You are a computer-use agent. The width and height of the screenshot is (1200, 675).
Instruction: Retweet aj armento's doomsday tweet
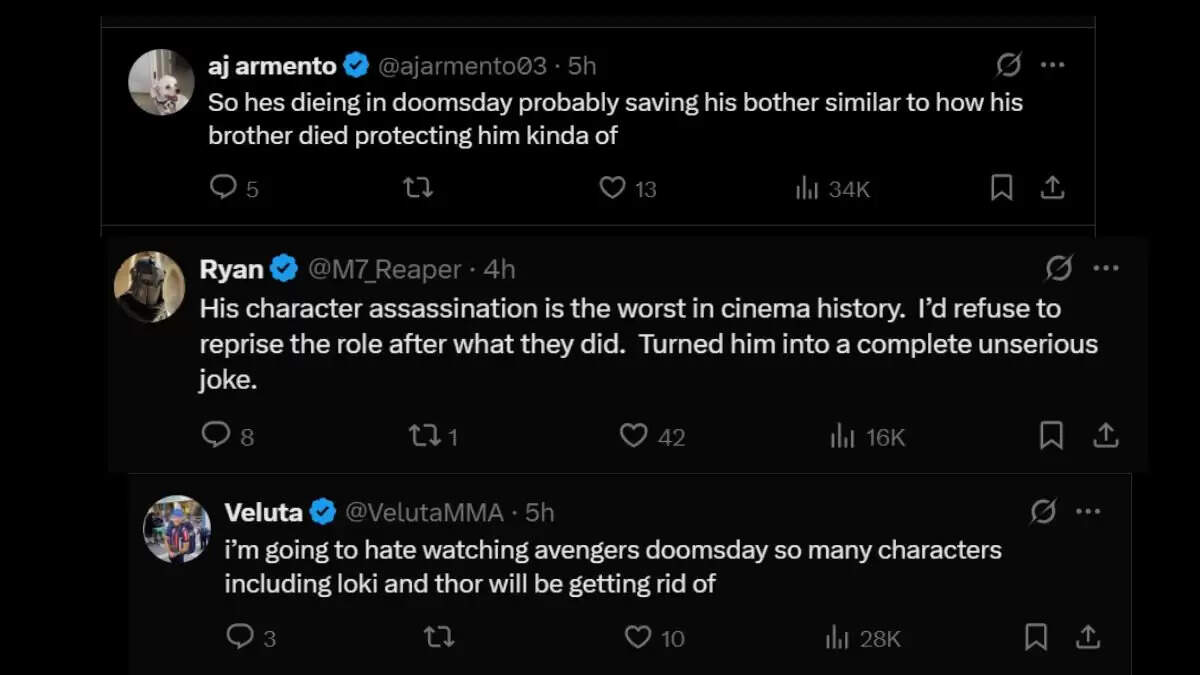(418, 187)
